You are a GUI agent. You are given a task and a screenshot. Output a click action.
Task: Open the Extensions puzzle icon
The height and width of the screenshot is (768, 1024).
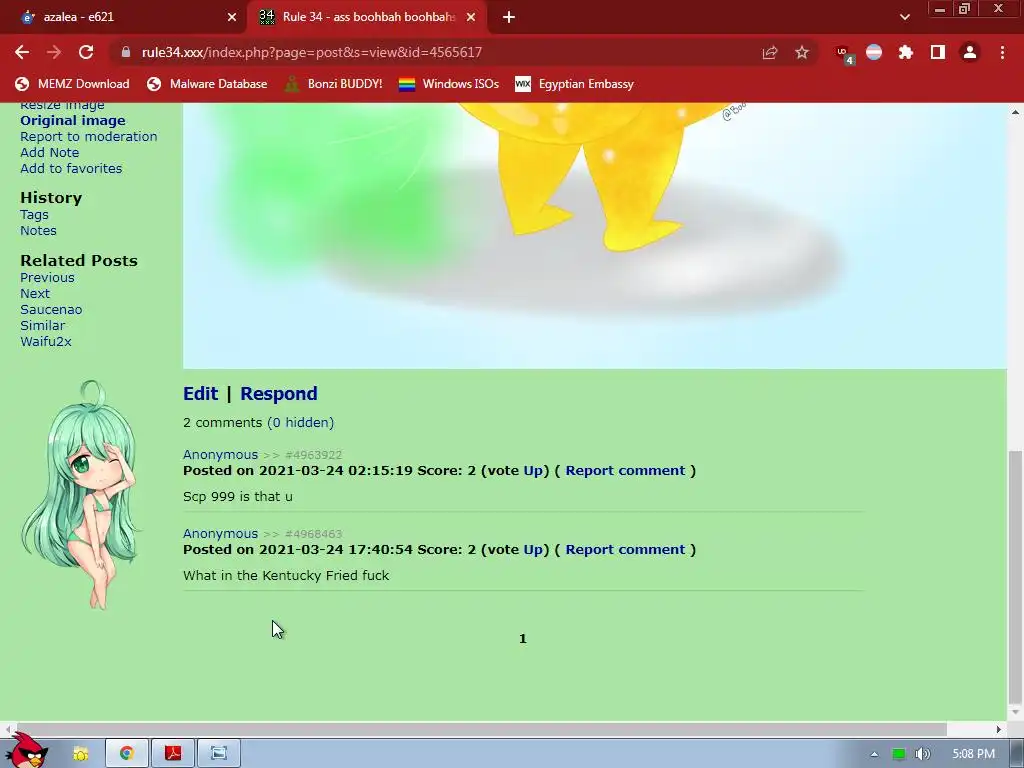coord(906,52)
